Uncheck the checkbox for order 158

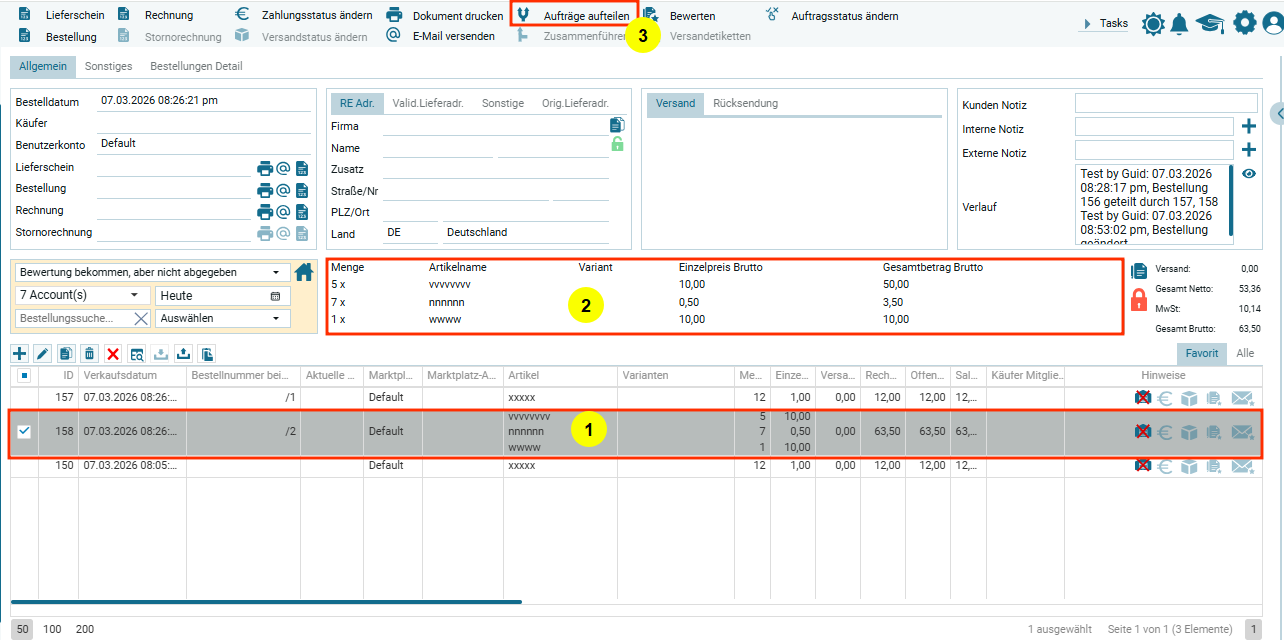coord(25,432)
